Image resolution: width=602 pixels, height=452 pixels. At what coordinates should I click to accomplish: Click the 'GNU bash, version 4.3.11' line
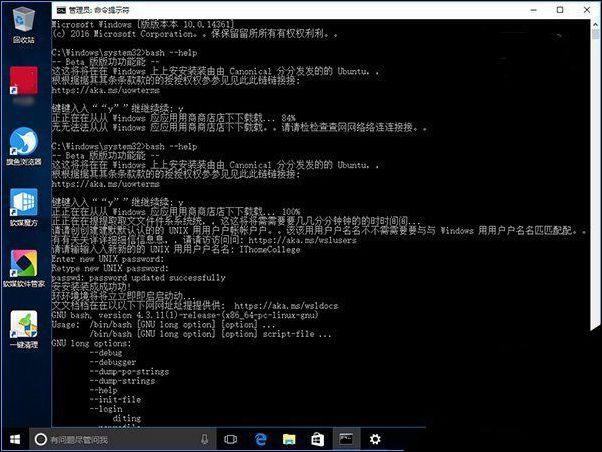185,315
